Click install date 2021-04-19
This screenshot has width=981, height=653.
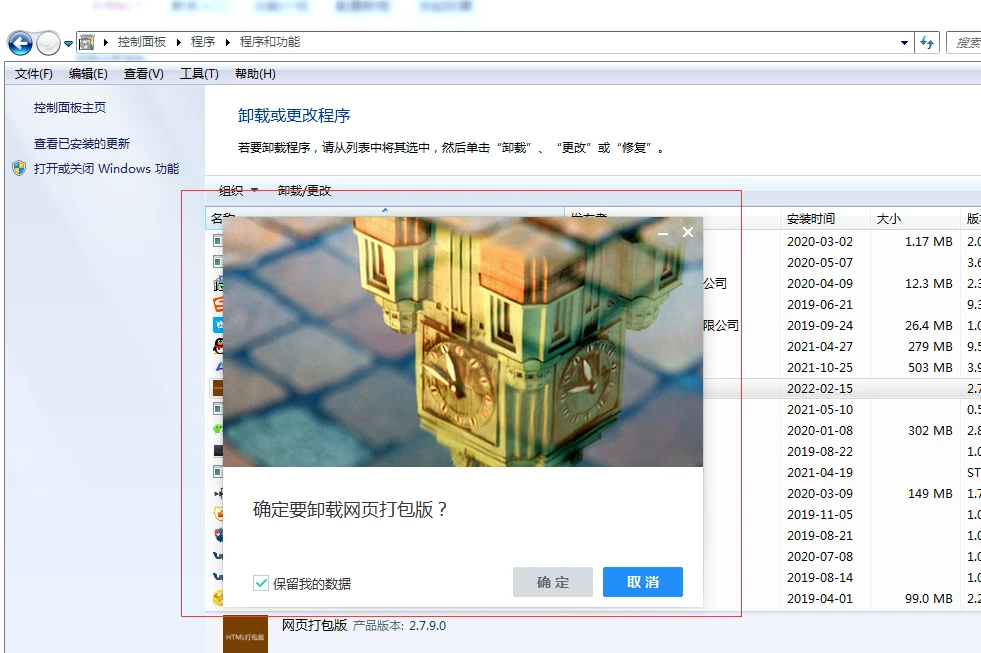(820, 472)
